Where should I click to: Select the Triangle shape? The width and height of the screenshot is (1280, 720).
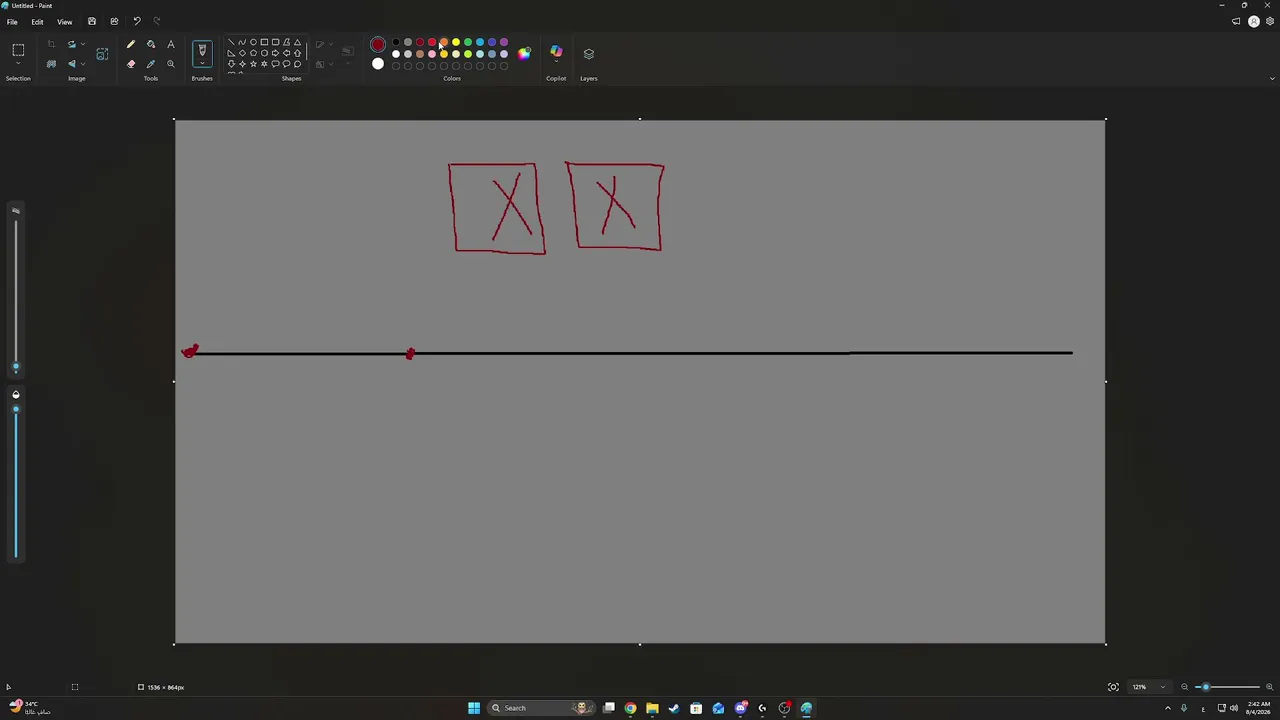[x=297, y=42]
